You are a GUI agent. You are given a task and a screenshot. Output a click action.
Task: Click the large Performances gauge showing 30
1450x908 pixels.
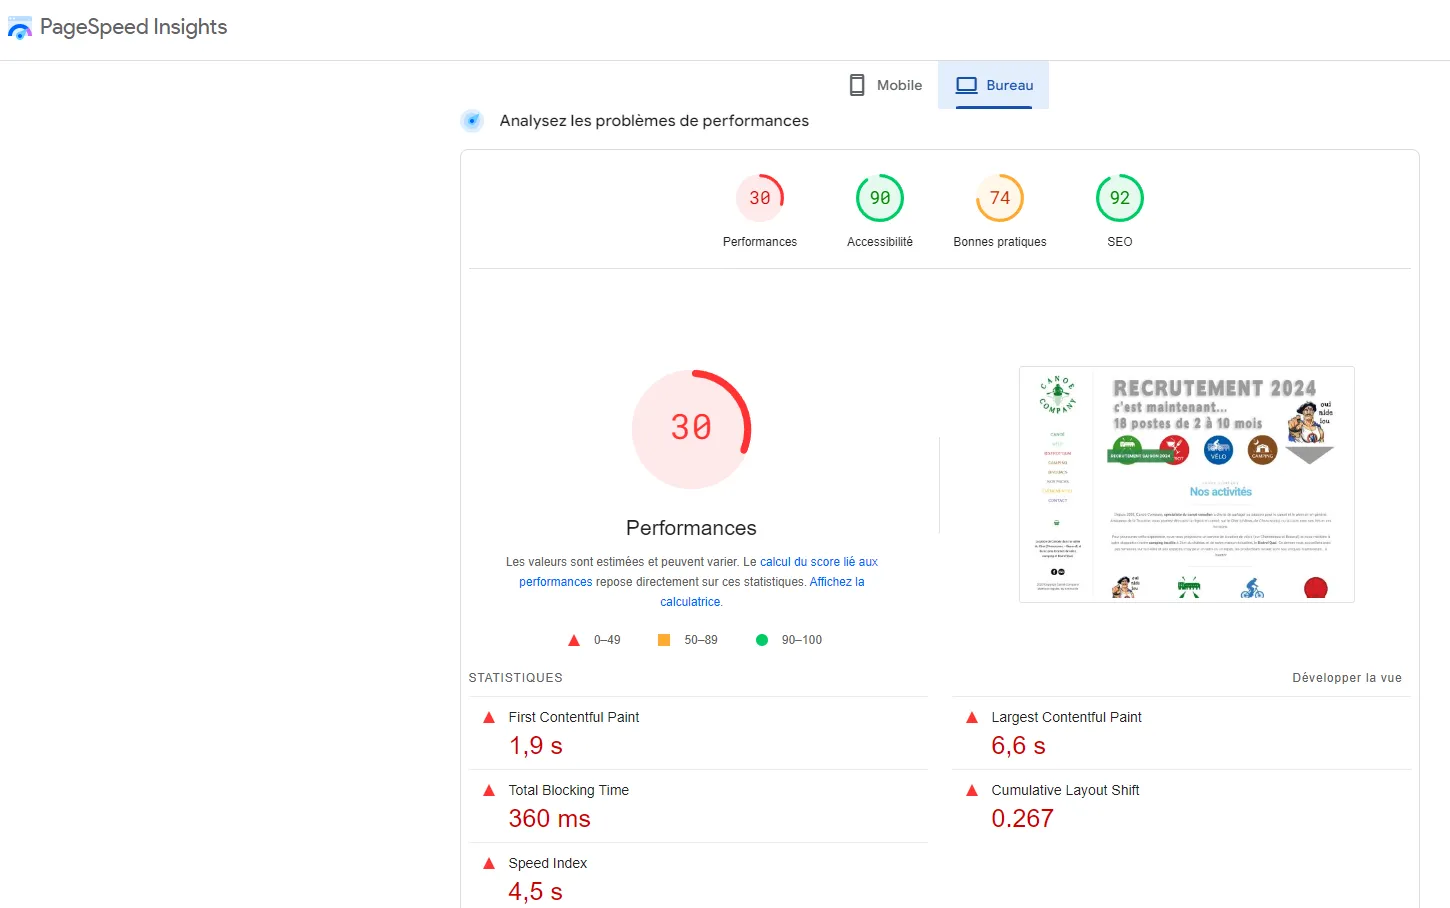coord(691,429)
